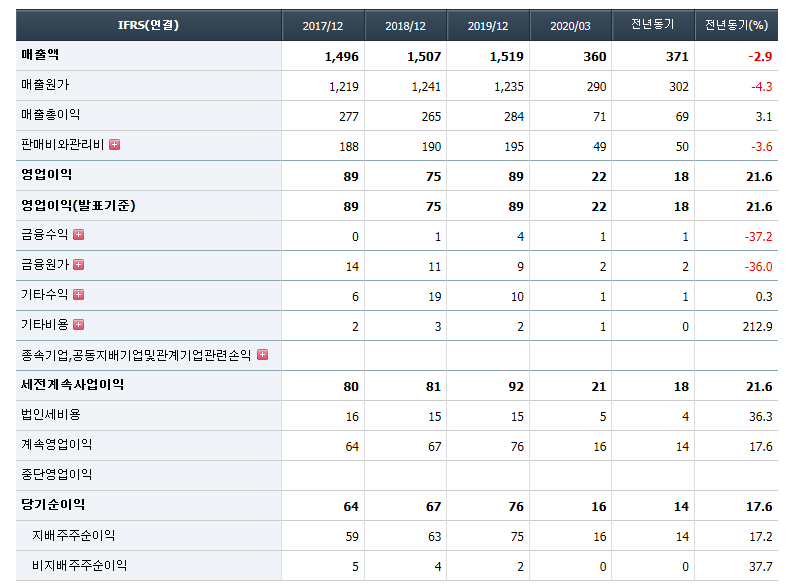The image size is (789, 588).
Task: Select the 당기순이익 row label
Action: click(x=53, y=505)
